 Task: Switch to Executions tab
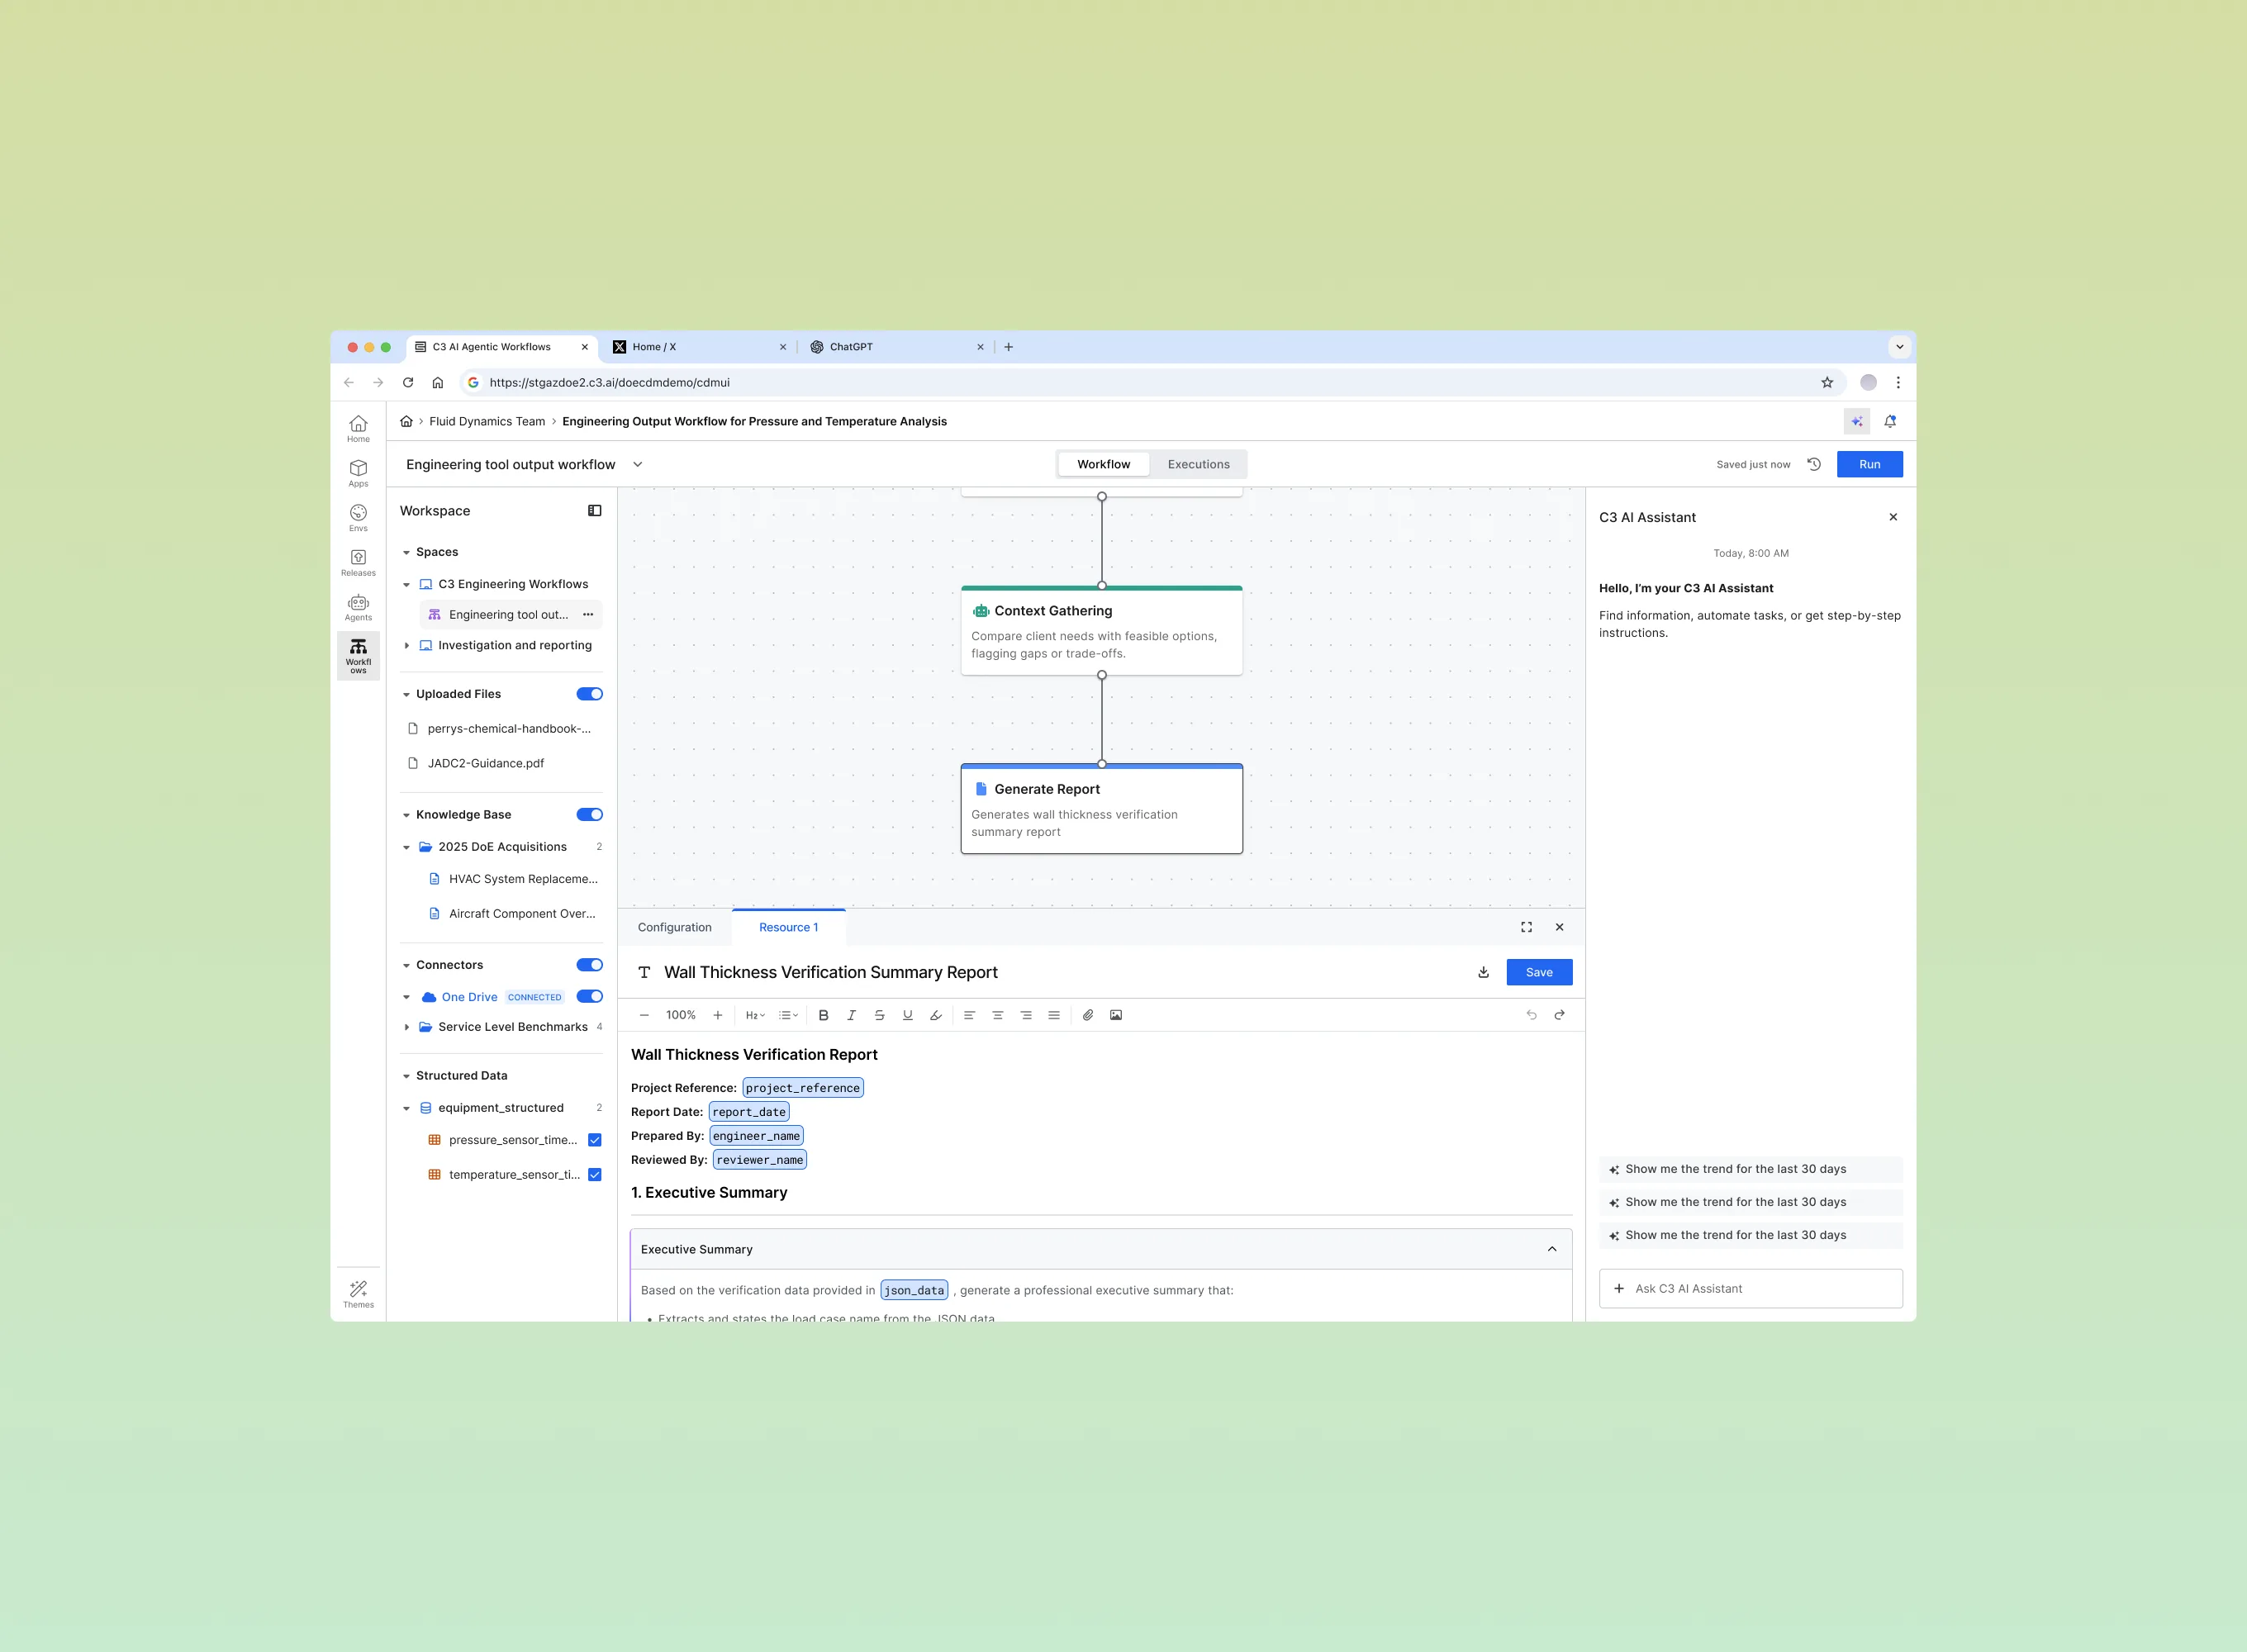[1198, 464]
